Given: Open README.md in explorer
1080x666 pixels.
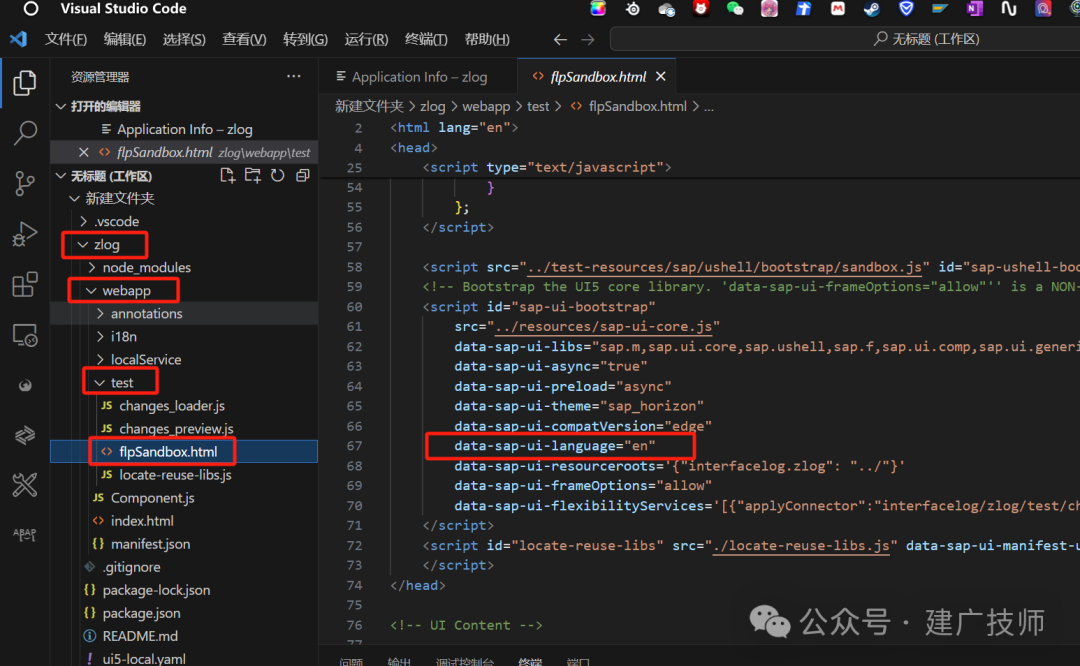Looking at the screenshot, I should tap(140, 636).
